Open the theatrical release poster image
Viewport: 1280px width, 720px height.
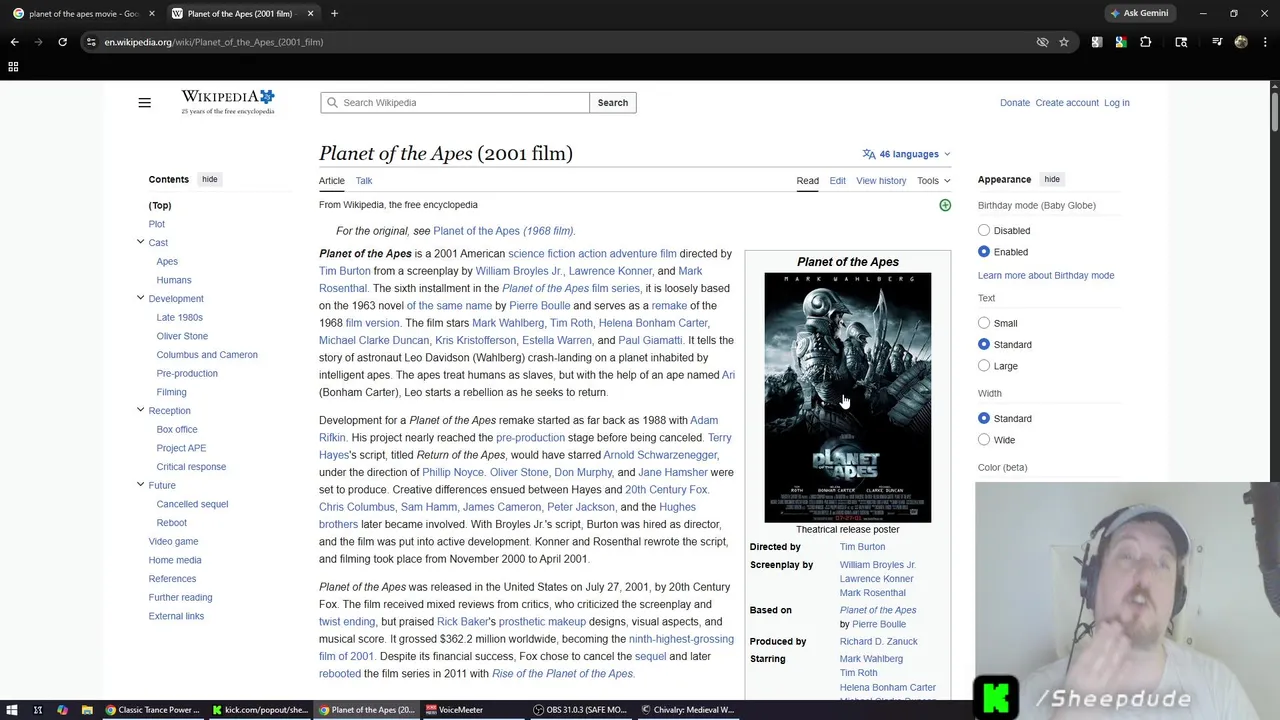[x=848, y=398]
